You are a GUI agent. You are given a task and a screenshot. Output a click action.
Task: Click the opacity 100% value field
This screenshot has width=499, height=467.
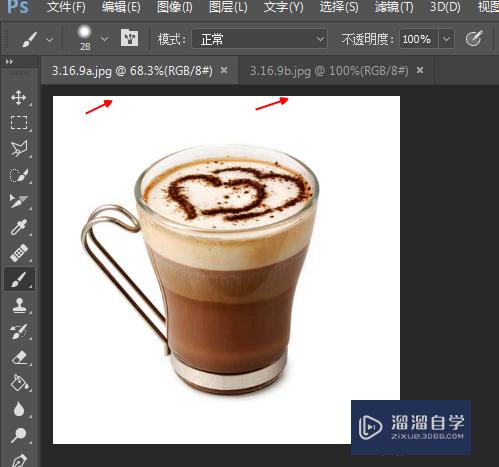419,39
